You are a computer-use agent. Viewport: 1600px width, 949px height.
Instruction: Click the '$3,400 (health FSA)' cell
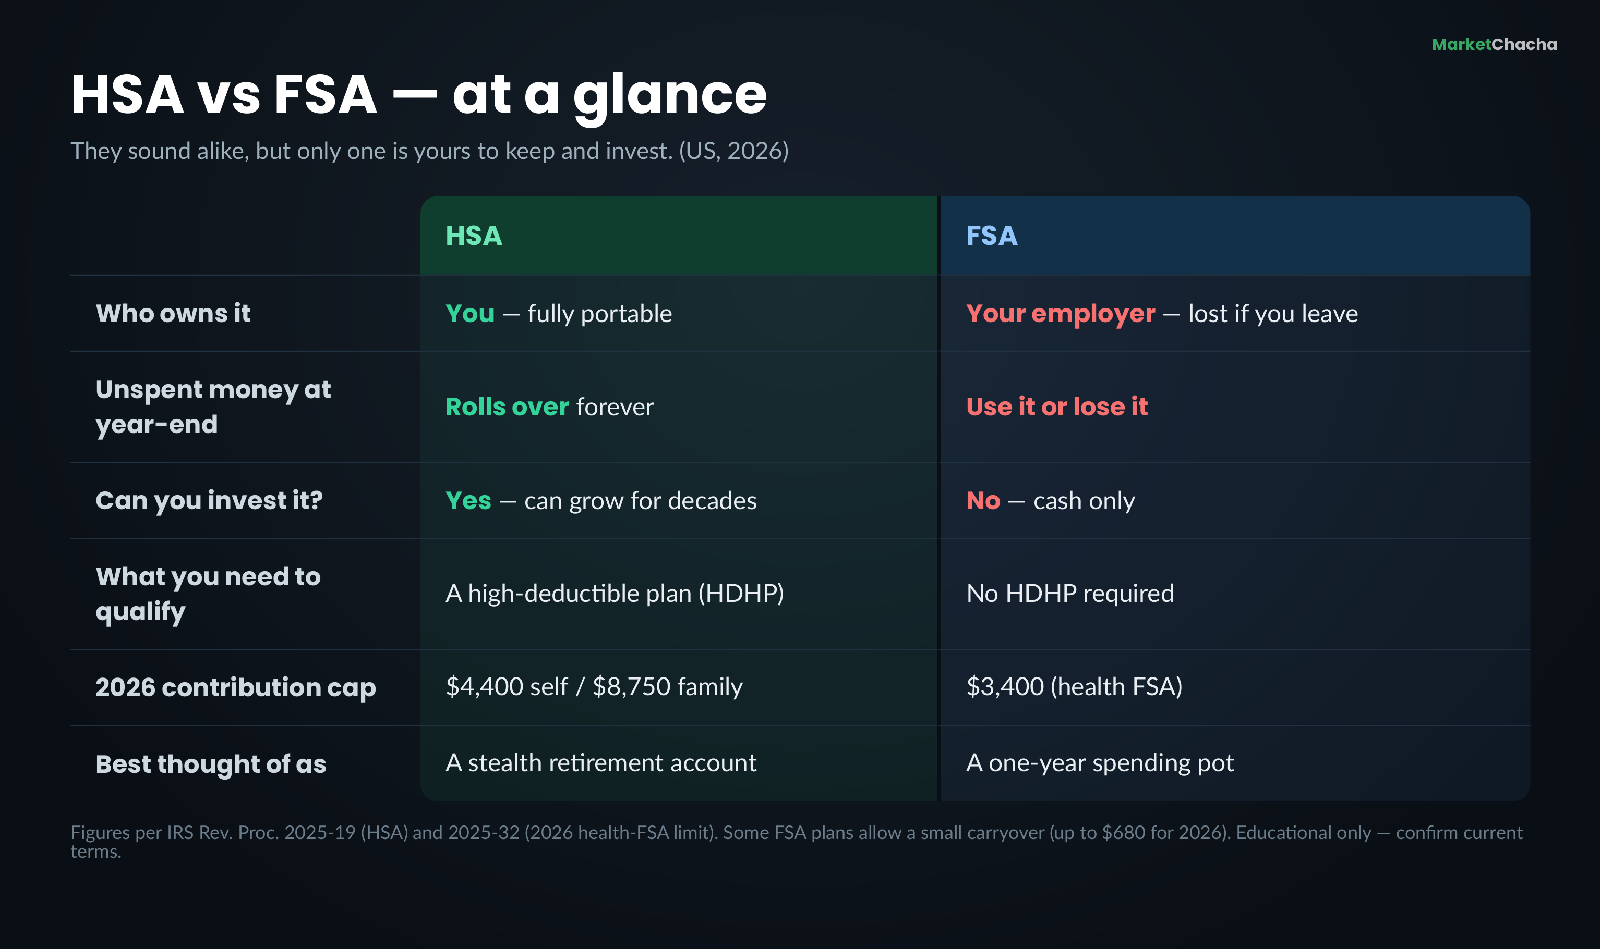tap(1075, 687)
